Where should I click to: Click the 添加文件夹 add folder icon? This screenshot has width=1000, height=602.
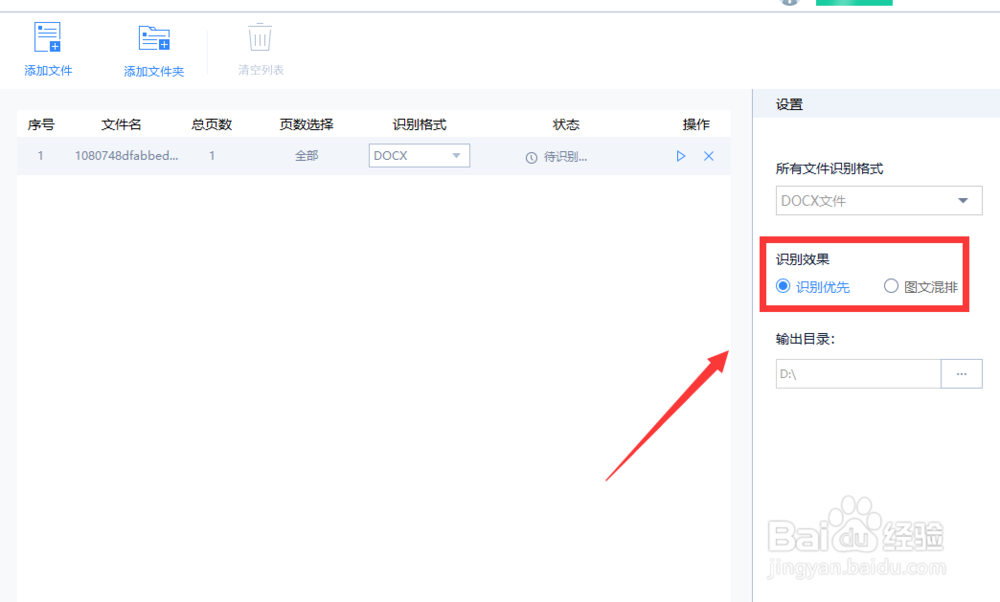pyautogui.click(x=155, y=38)
